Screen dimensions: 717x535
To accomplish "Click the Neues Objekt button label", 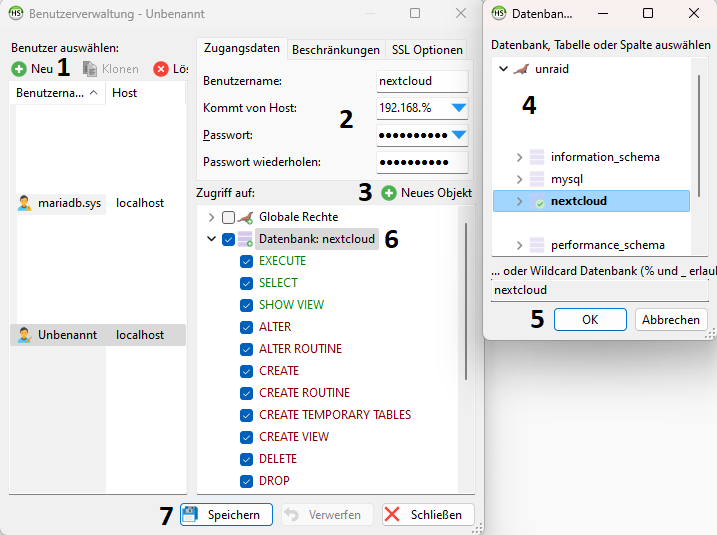I will (436, 193).
